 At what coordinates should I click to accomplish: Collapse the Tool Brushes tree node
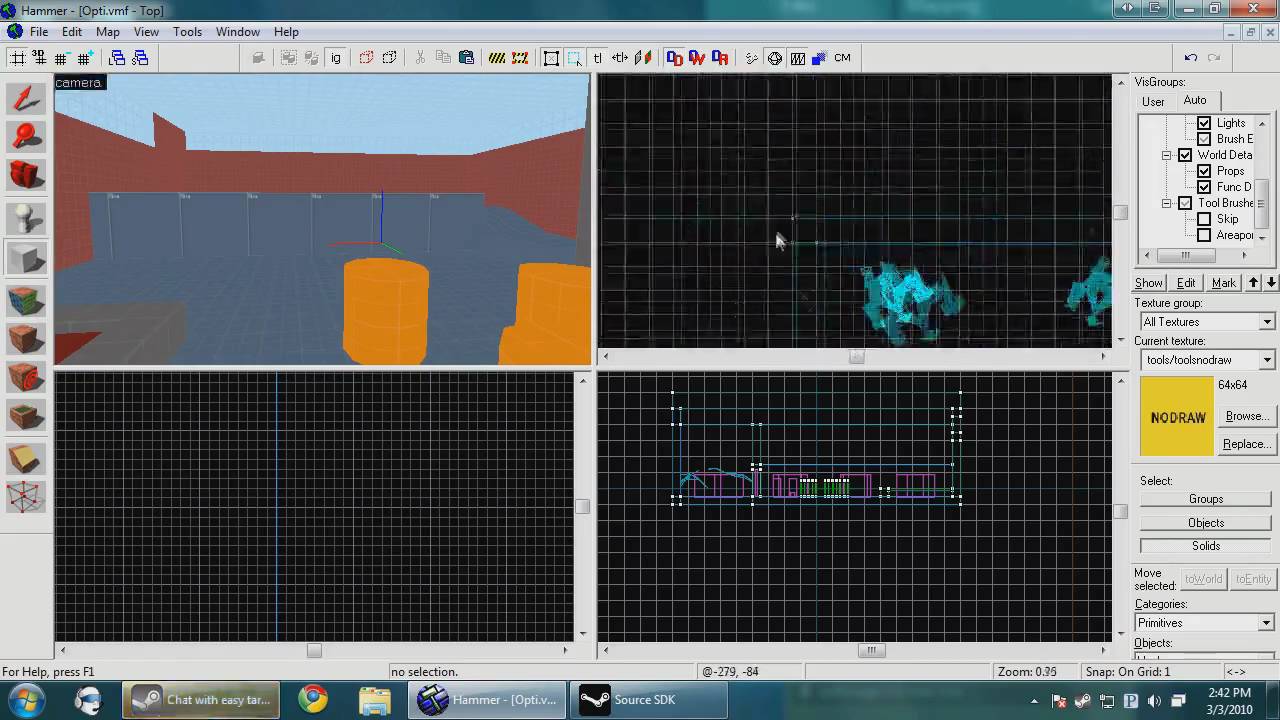click(1166, 203)
